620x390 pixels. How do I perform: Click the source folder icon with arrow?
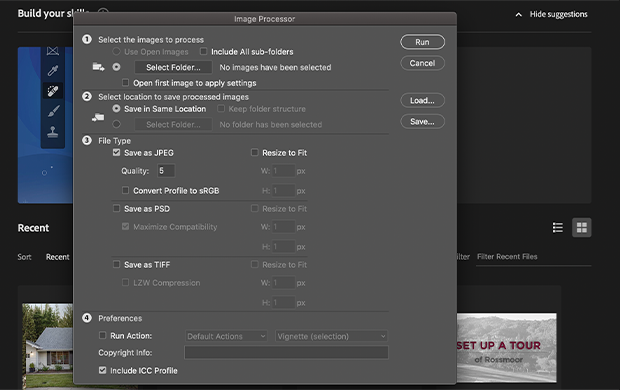point(98,67)
